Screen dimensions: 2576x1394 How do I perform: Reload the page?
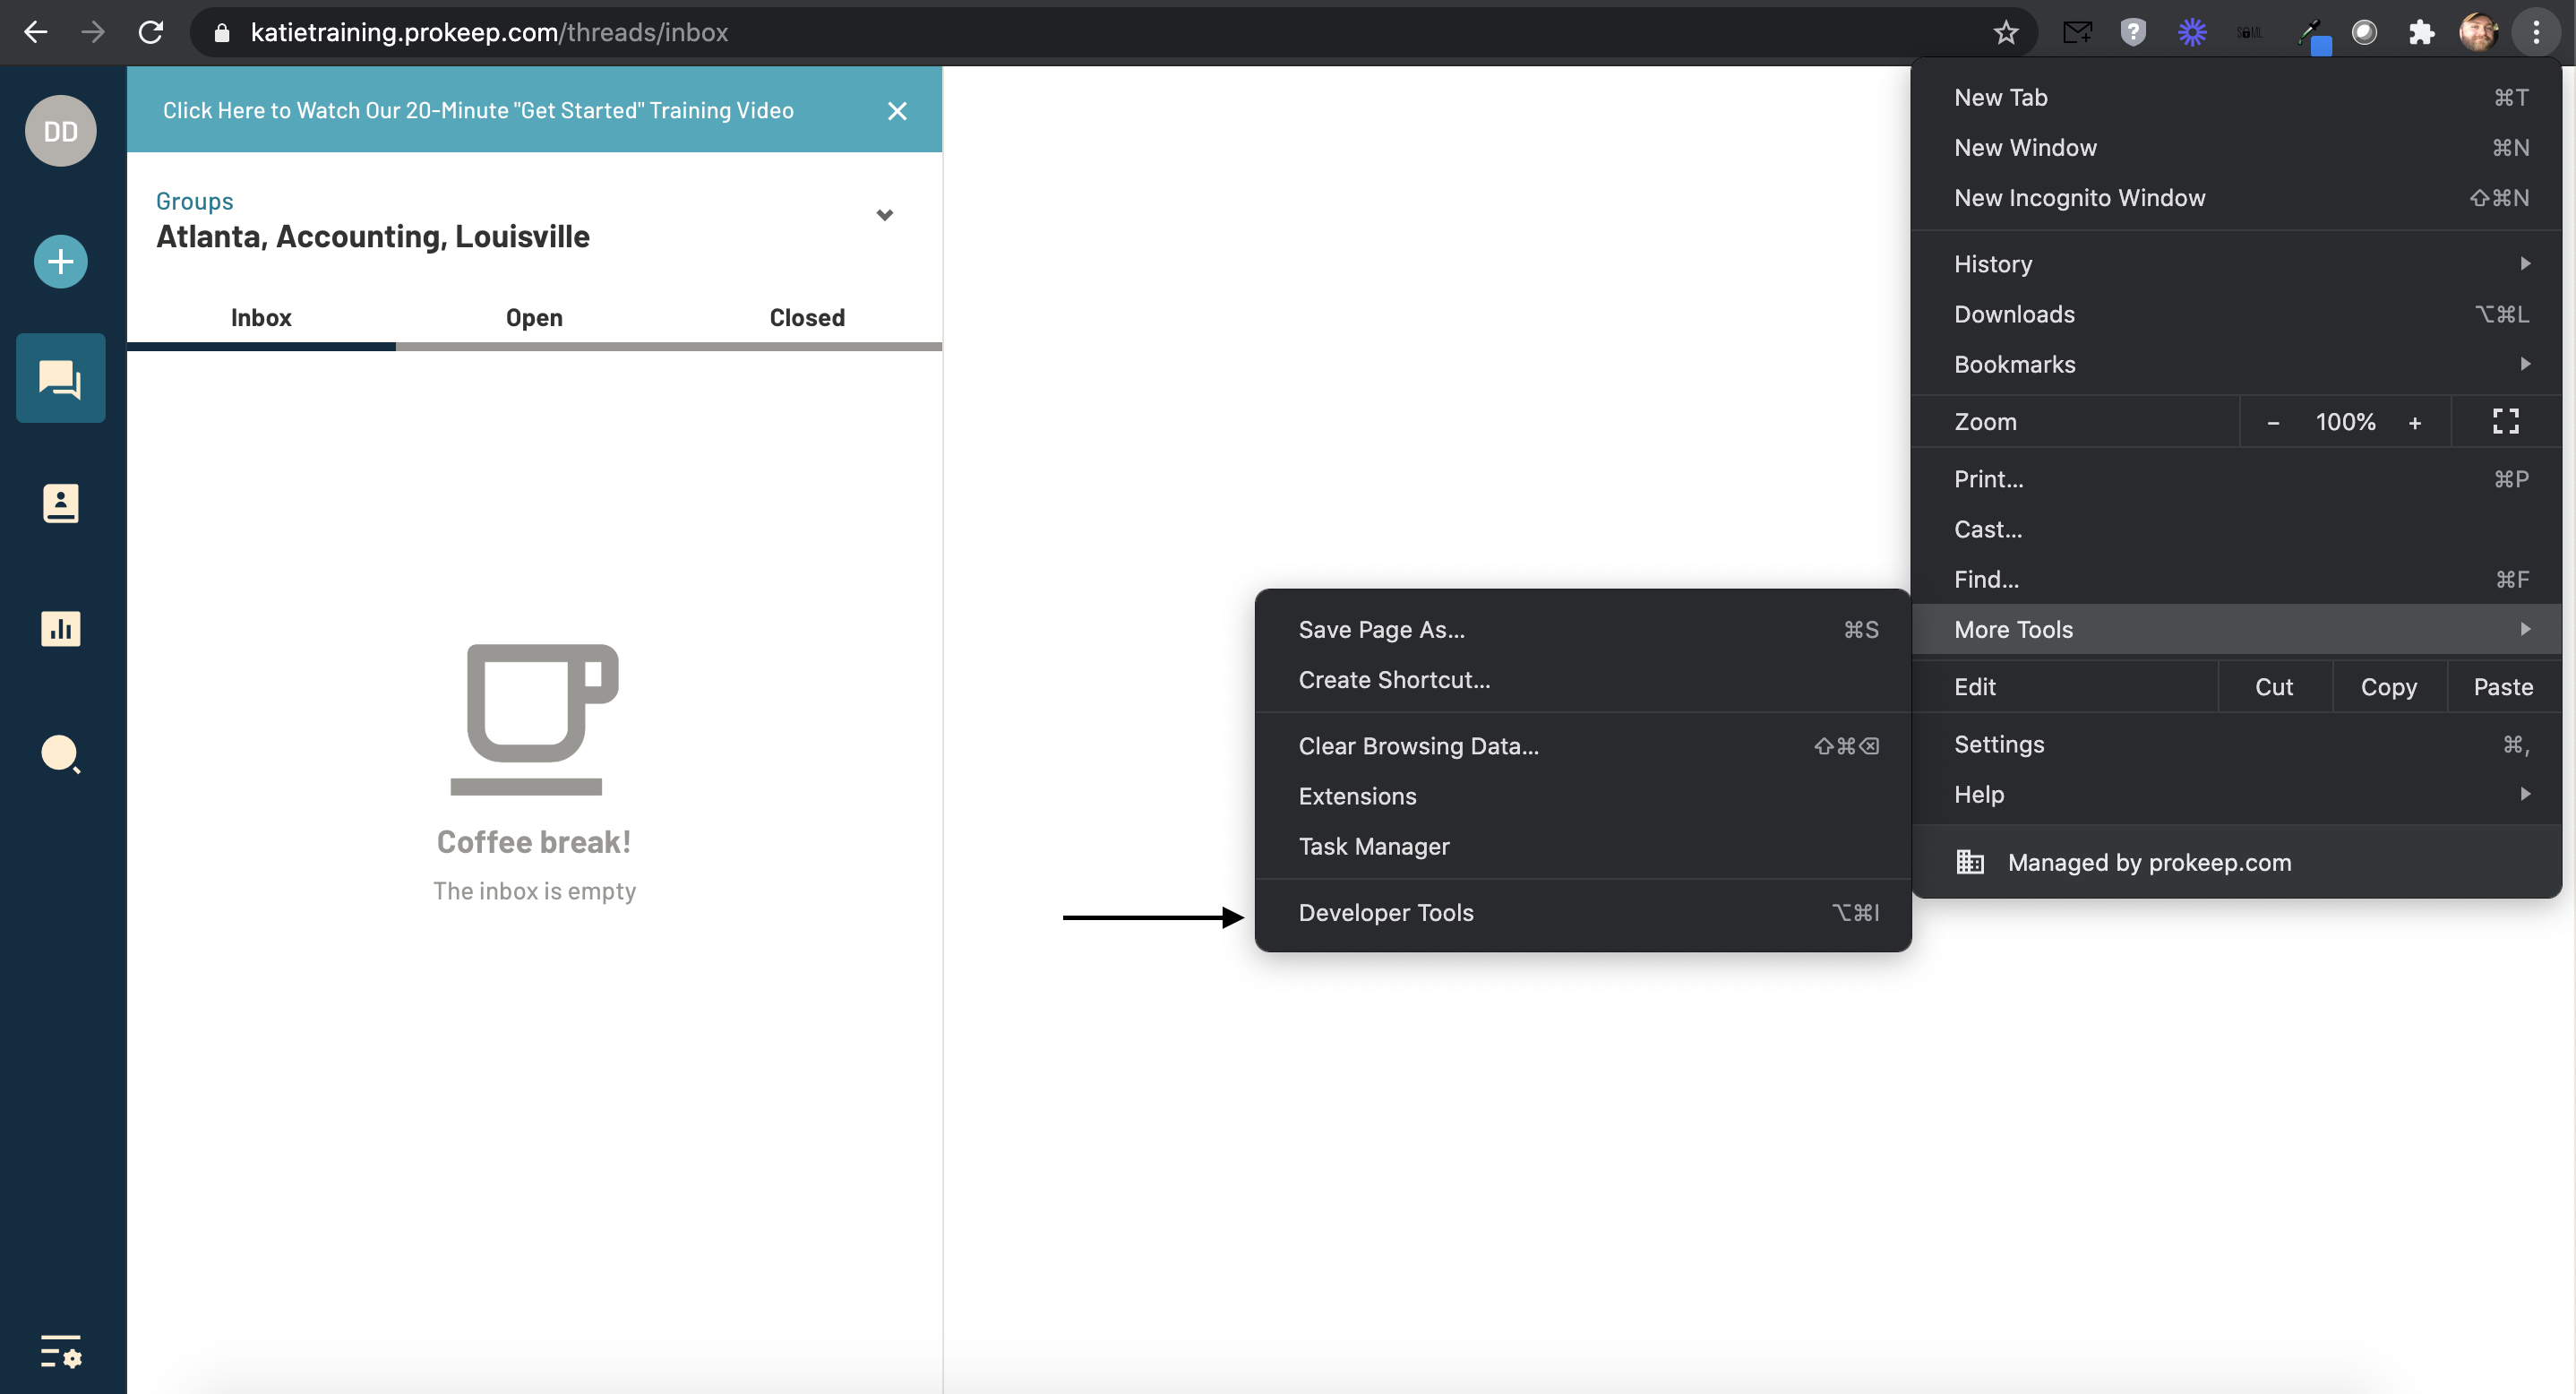tap(151, 33)
